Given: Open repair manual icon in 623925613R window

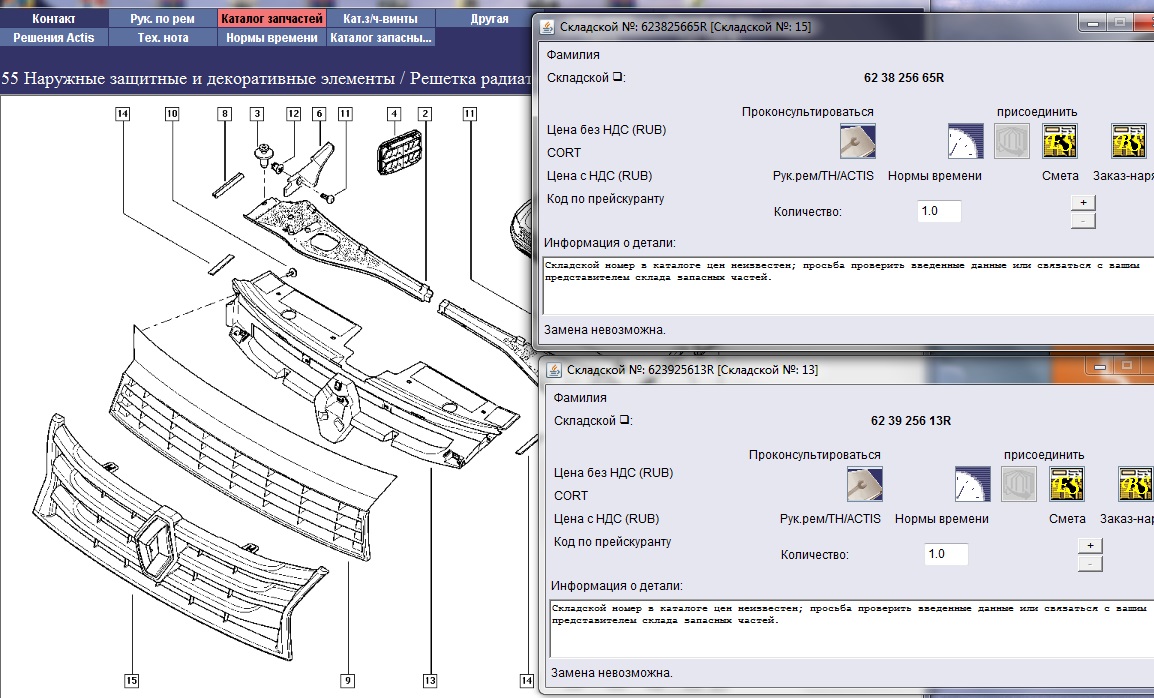Looking at the screenshot, I should pos(864,484).
